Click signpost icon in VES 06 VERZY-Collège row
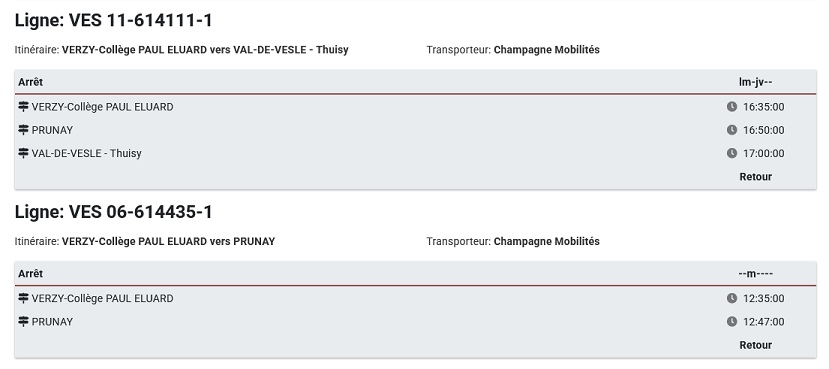 [23, 298]
